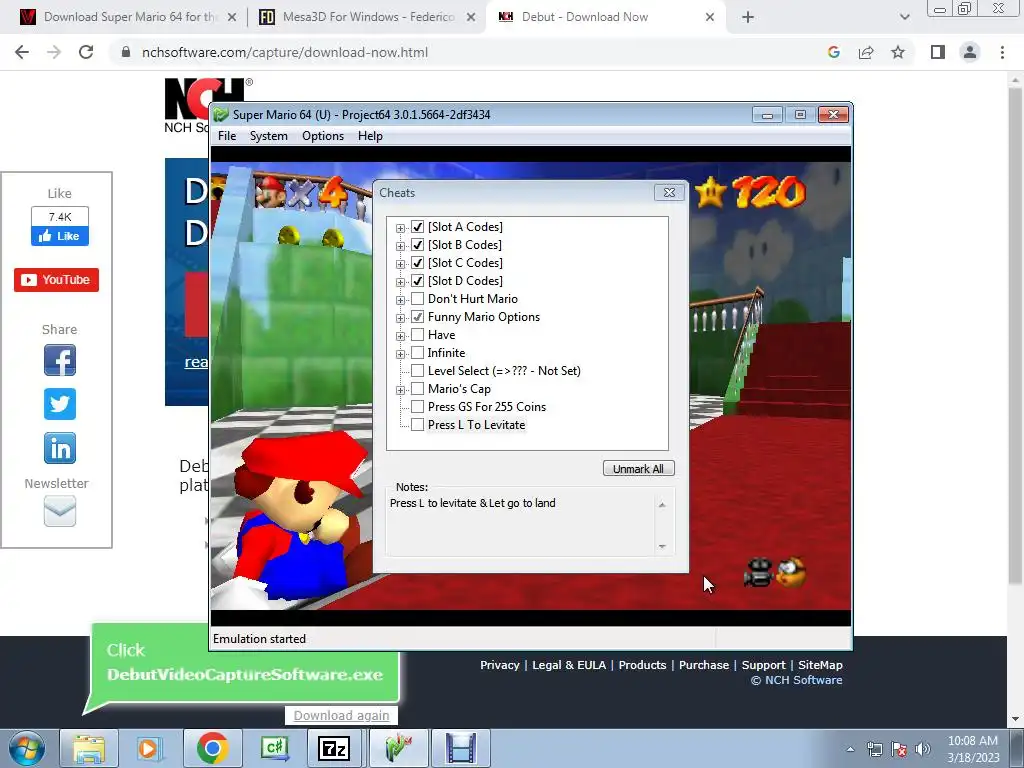Open Windows Start menu
The width and height of the screenshot is (1024, 768).
pos(26,748)
